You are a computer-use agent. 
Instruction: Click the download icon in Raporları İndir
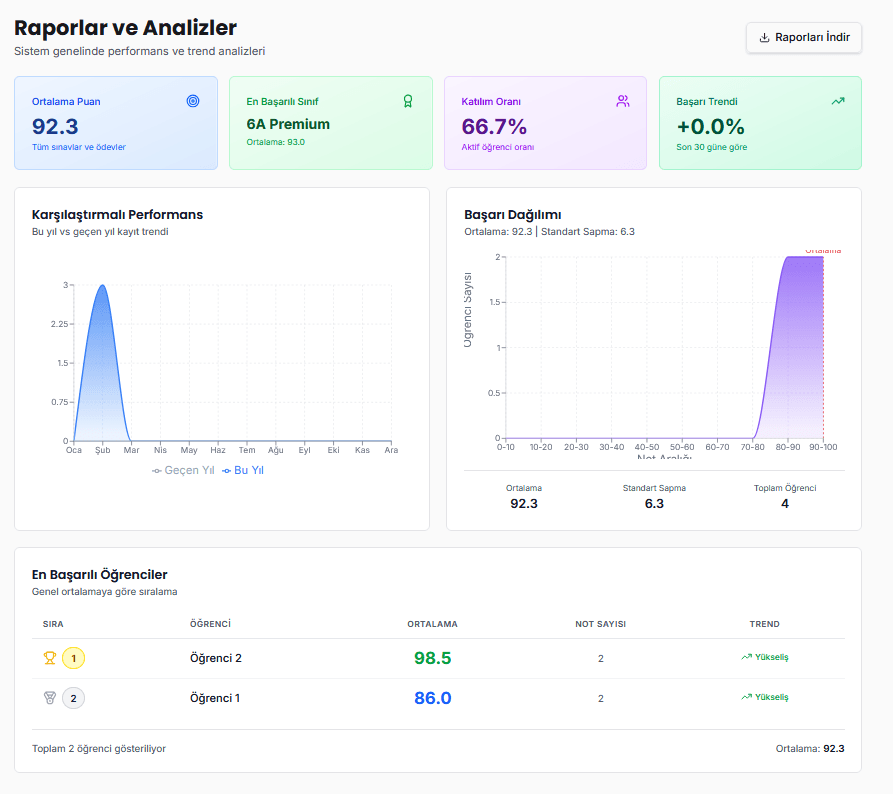pos(765,38)
